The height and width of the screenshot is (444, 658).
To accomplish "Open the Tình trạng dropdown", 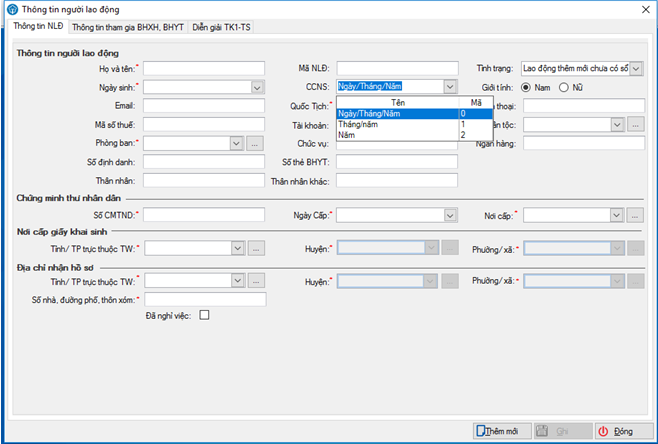I will [636, 68].
